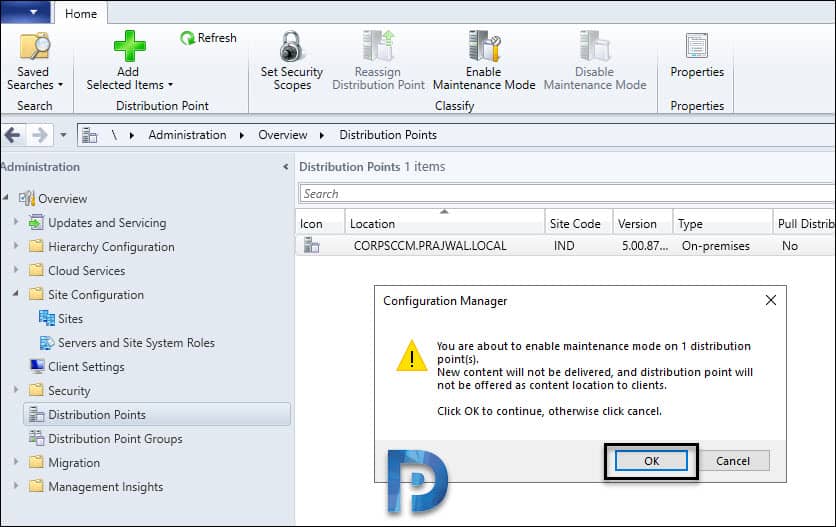Go forward with the navigation arrow
836x527 pixels.
[x=40, y=135]
